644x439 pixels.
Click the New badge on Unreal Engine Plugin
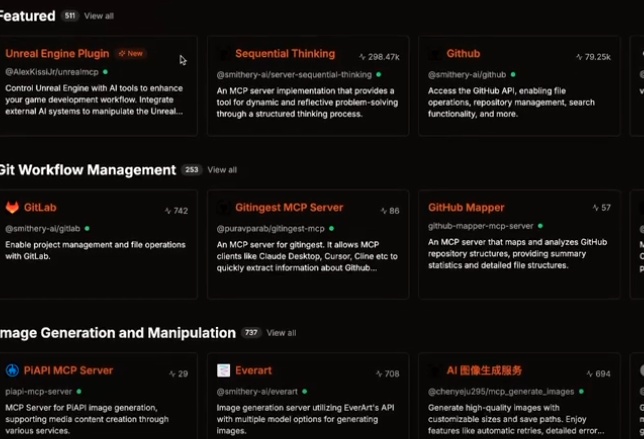131,53
